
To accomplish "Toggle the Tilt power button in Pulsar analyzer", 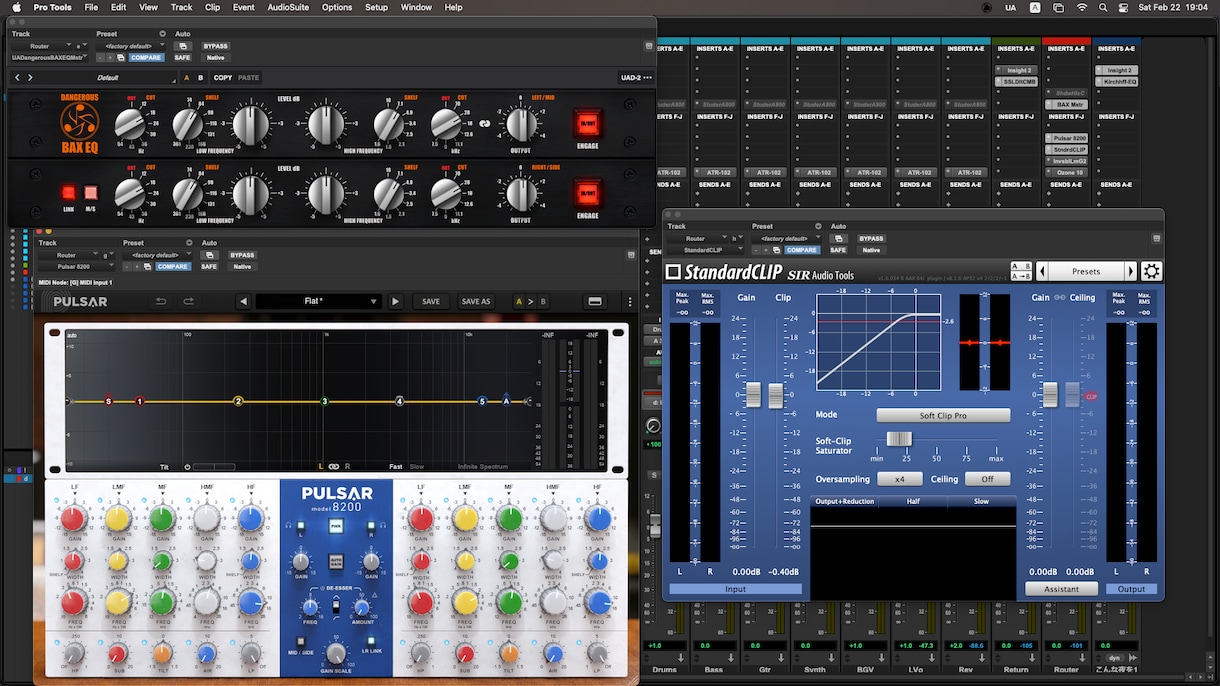I will tap(187, 466).
